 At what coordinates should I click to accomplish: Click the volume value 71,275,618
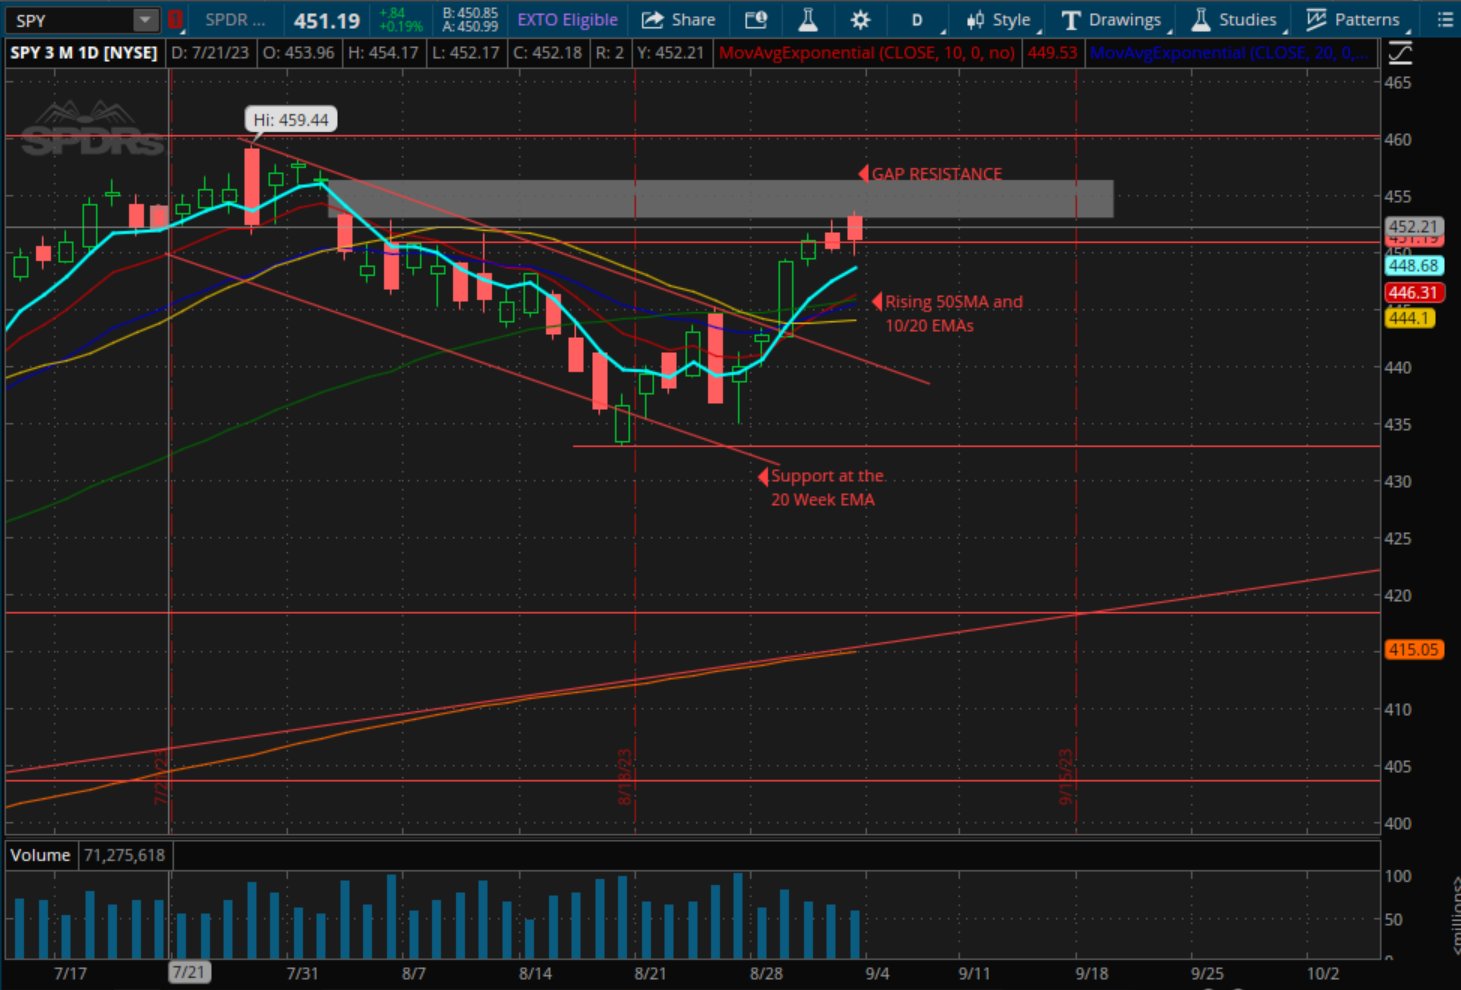(x=124, y=855)
